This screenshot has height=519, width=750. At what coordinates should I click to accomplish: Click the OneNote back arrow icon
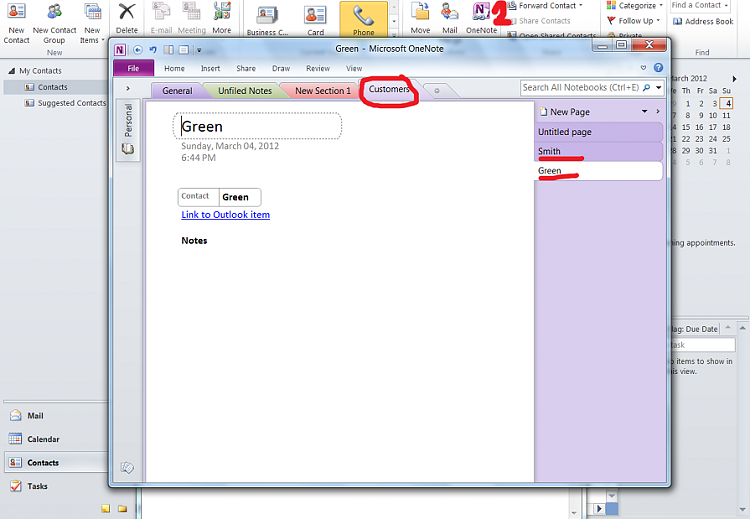click(137, 50)
